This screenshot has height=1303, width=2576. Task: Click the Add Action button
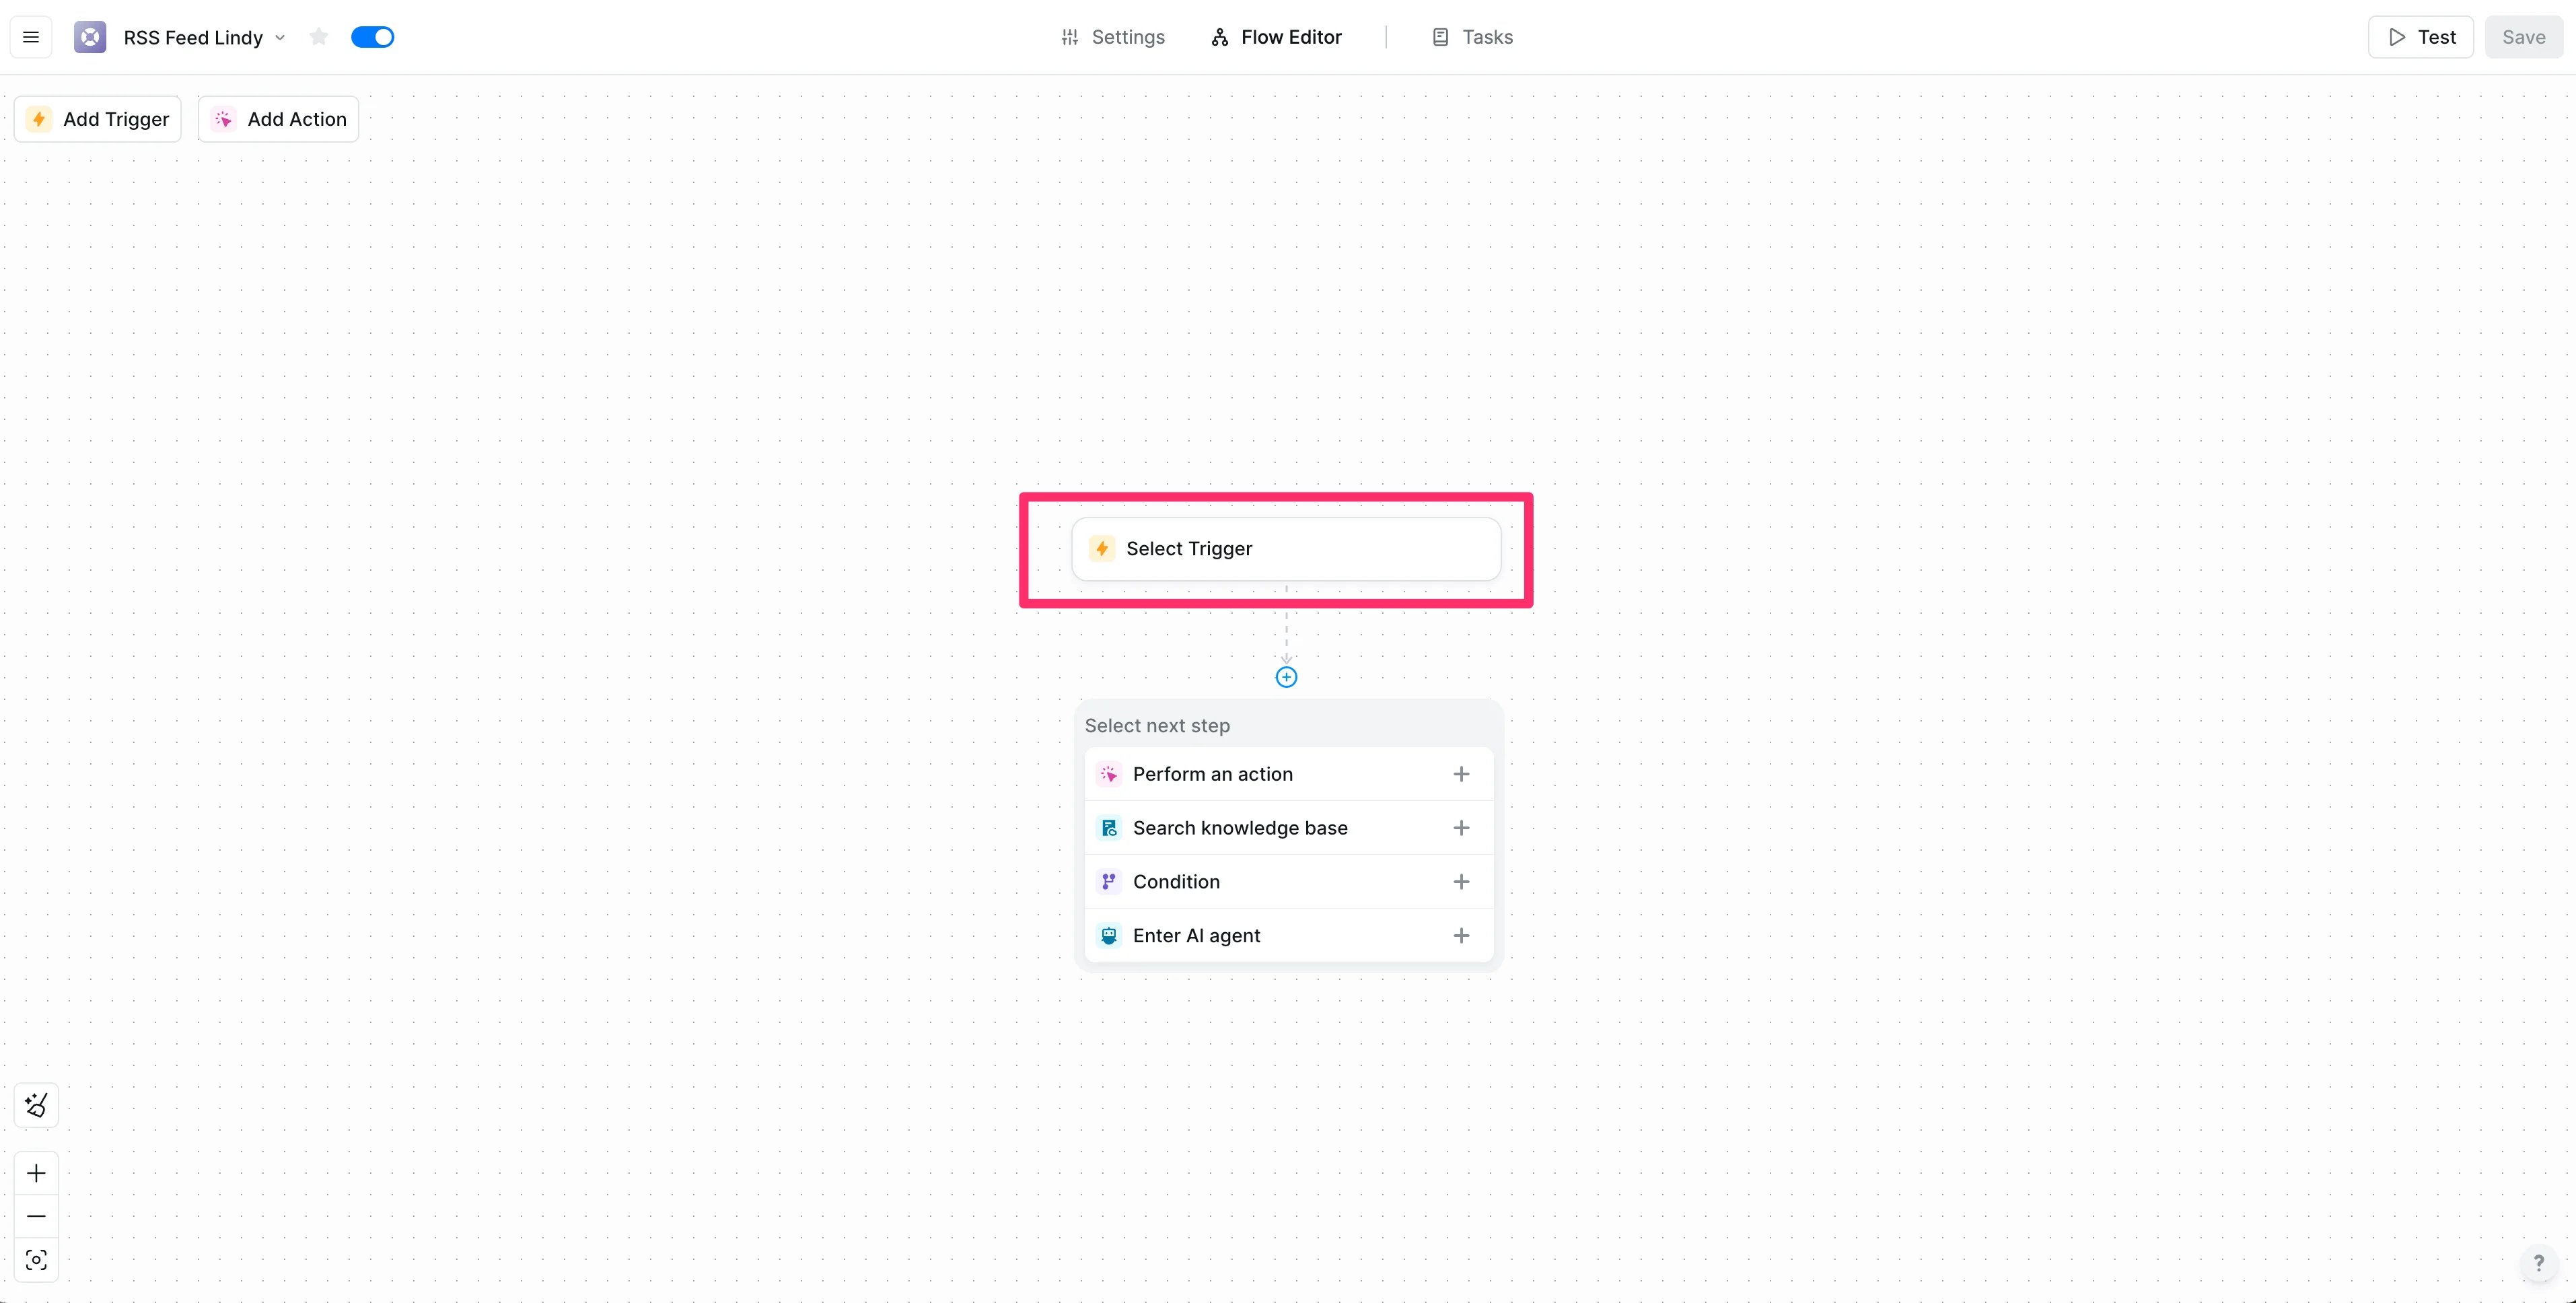[279, 119]
